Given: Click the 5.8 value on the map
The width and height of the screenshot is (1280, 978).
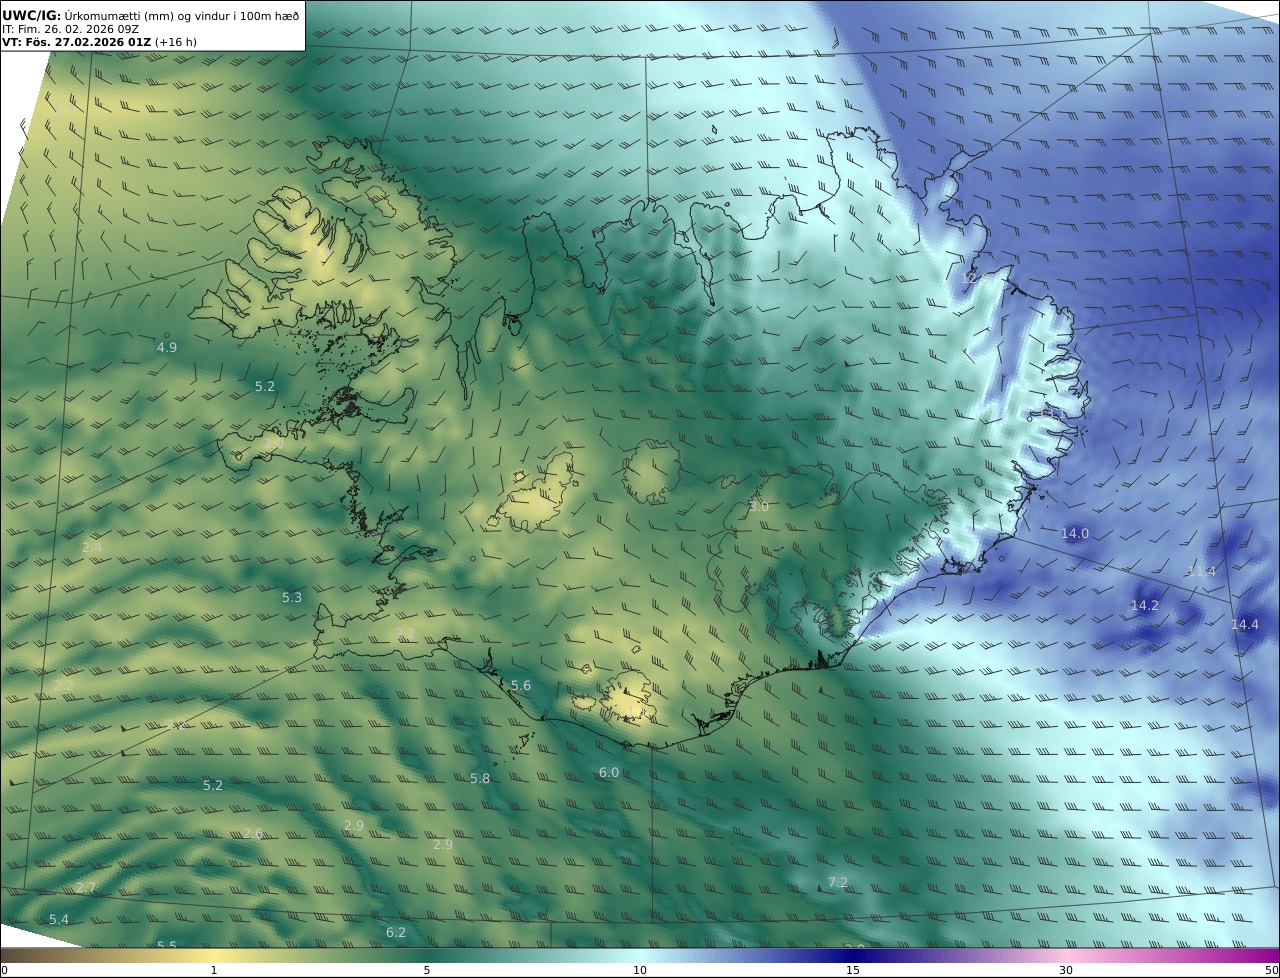Looking at the screenshot, I should coord(480,779).
